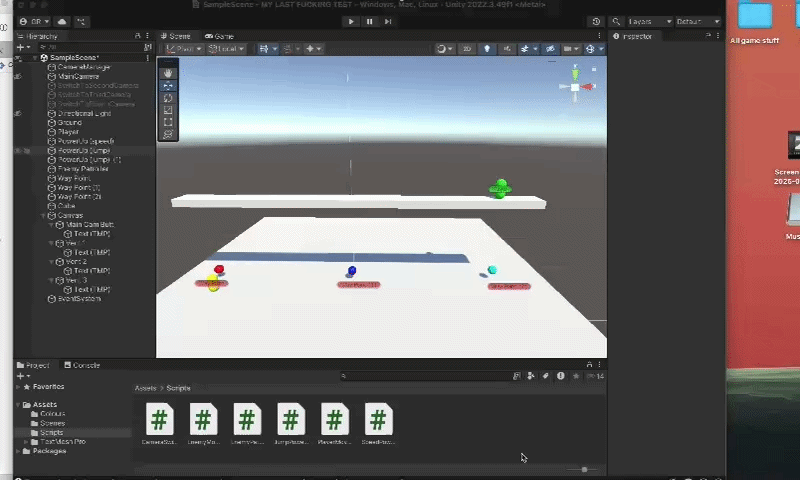Switch to the Console tab

coord(82,365)
